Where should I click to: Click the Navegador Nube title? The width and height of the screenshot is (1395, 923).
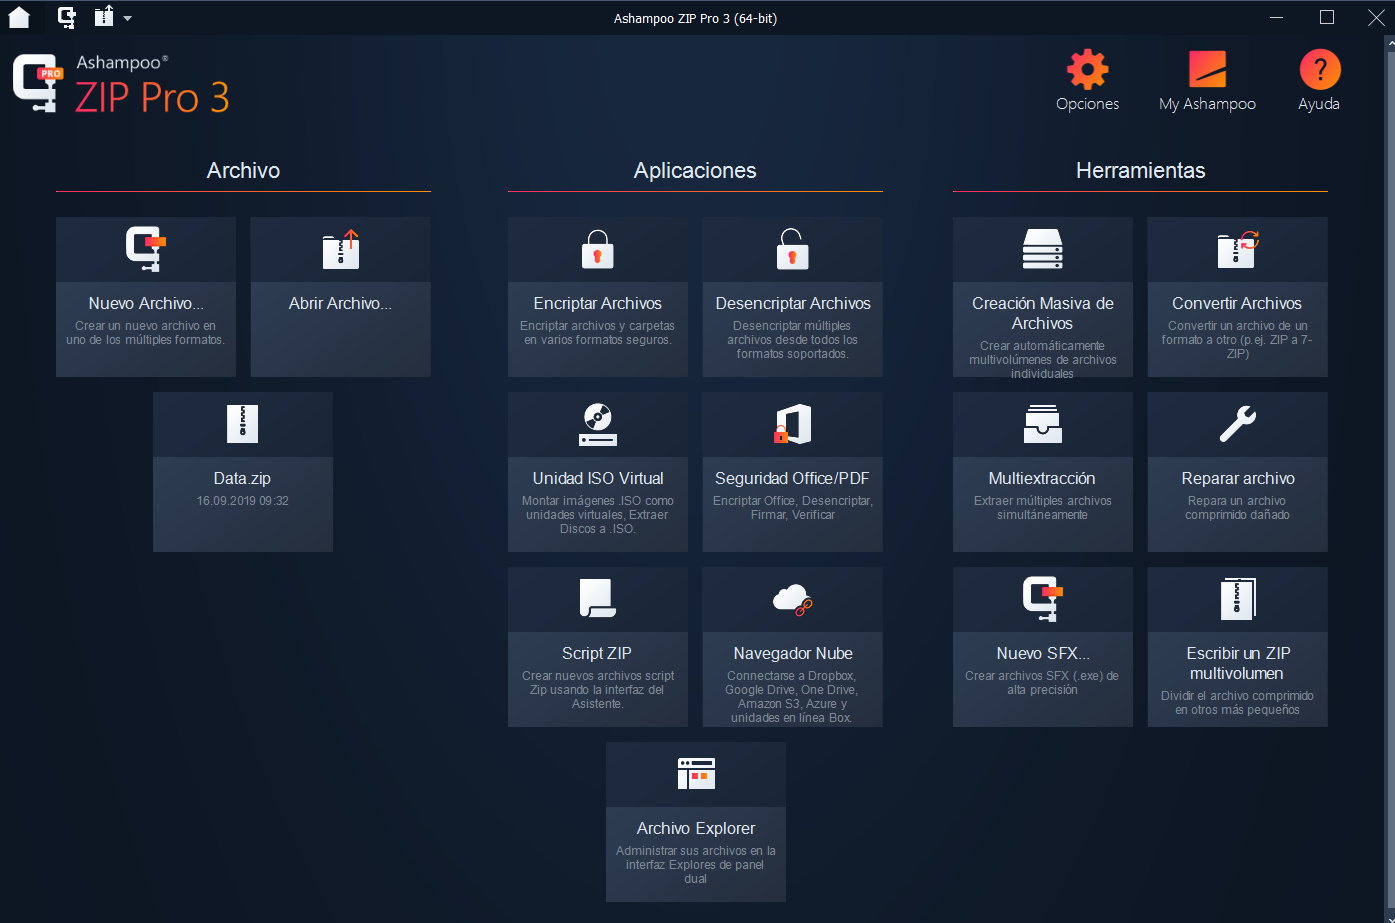coord(793,653)
